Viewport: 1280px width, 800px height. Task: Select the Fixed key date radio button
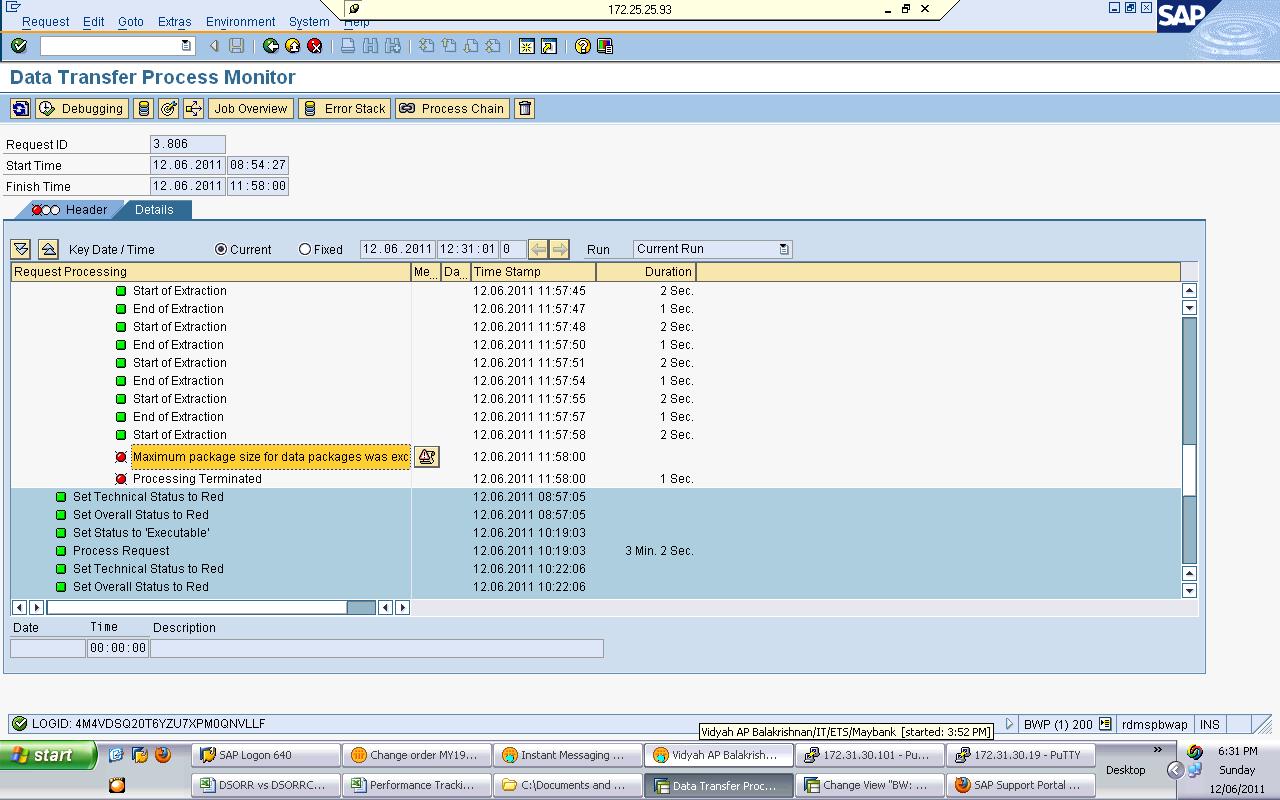(303, 249)
